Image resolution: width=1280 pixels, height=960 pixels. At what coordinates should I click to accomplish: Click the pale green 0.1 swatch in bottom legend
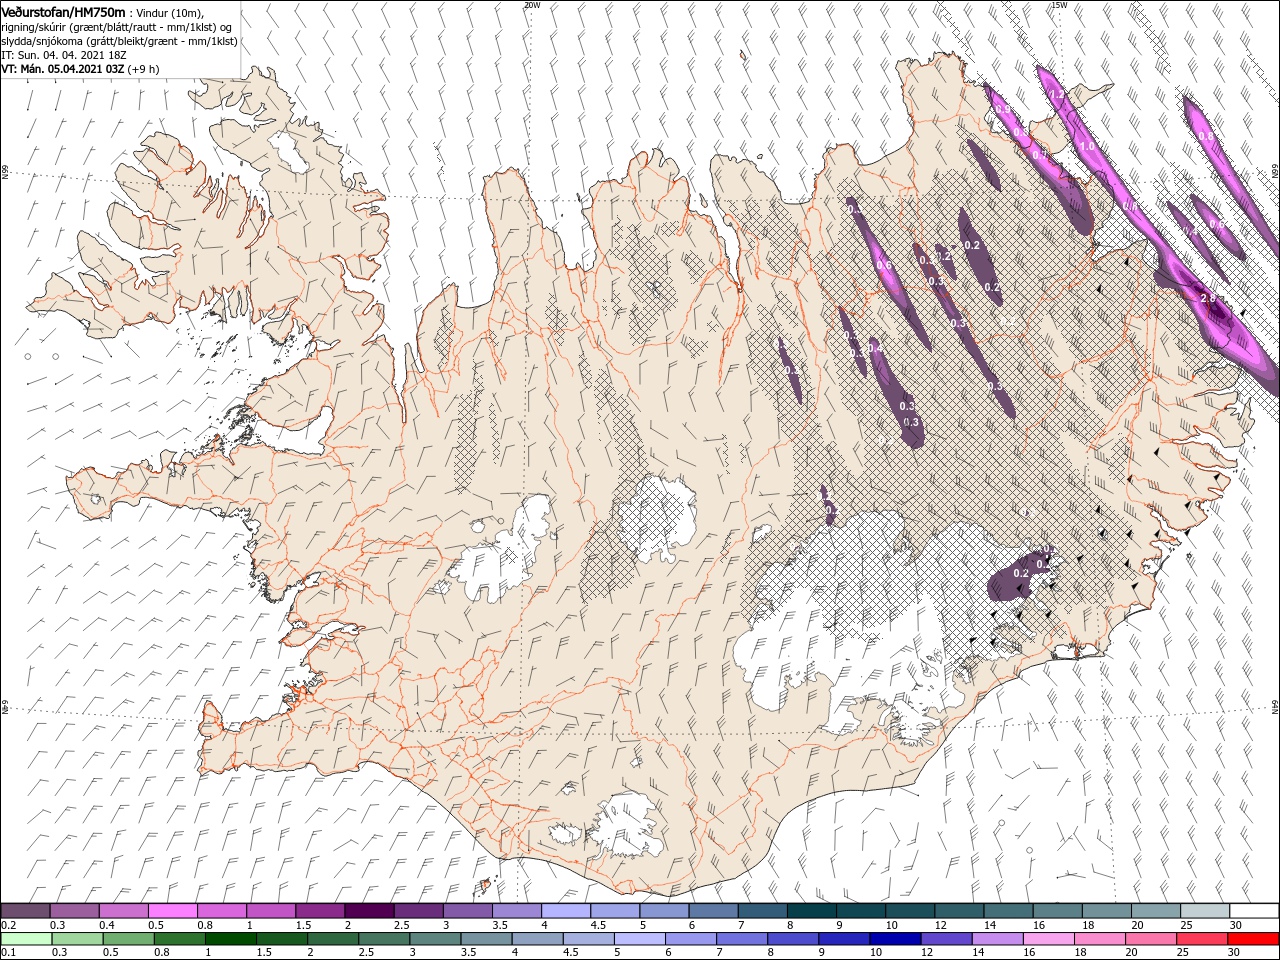(x=26, y=940)
